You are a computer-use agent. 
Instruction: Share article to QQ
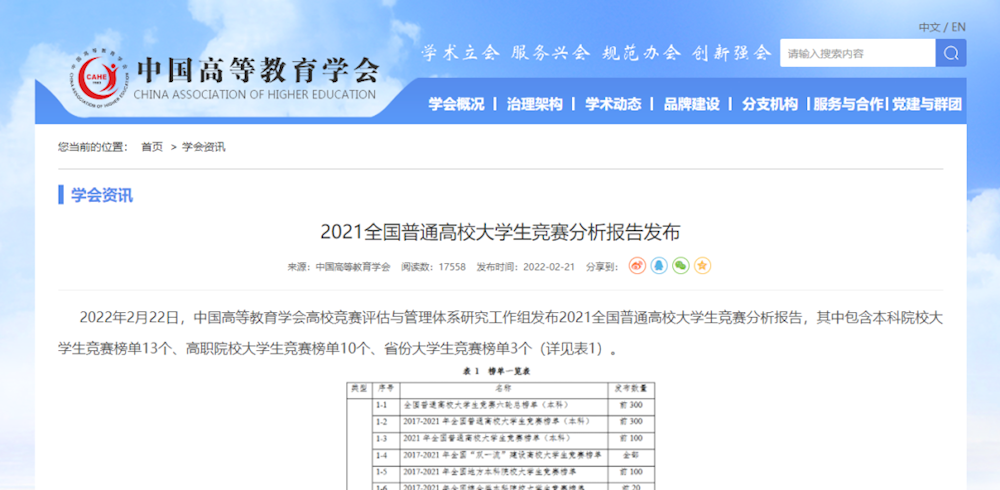tap(659, 266)
